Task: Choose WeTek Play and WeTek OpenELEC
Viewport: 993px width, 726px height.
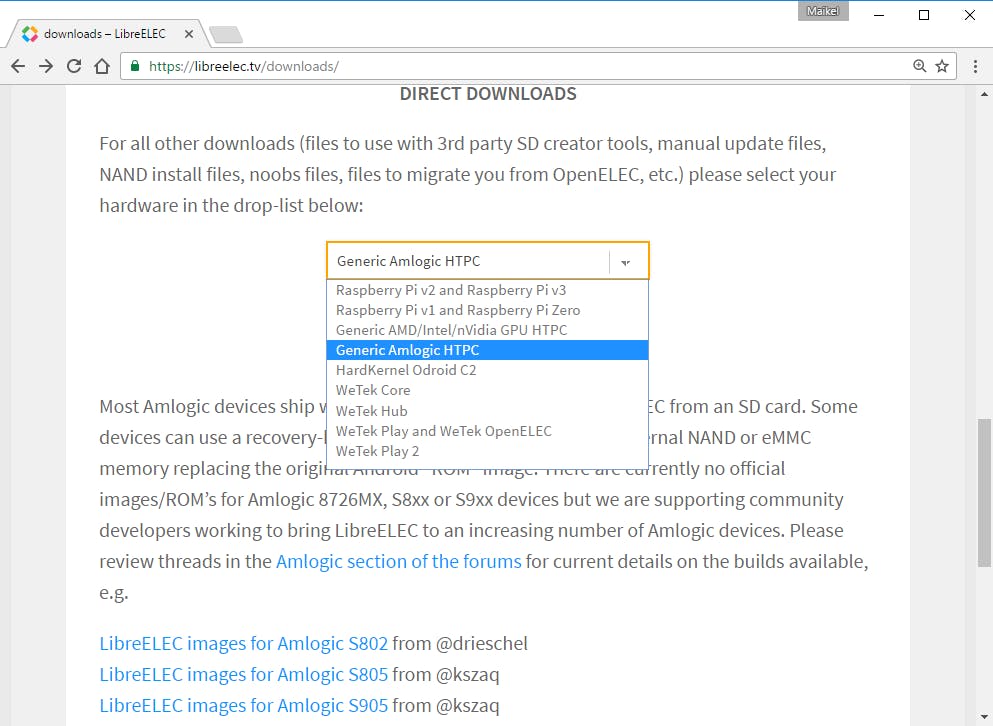Action: [x=488, y=431]
